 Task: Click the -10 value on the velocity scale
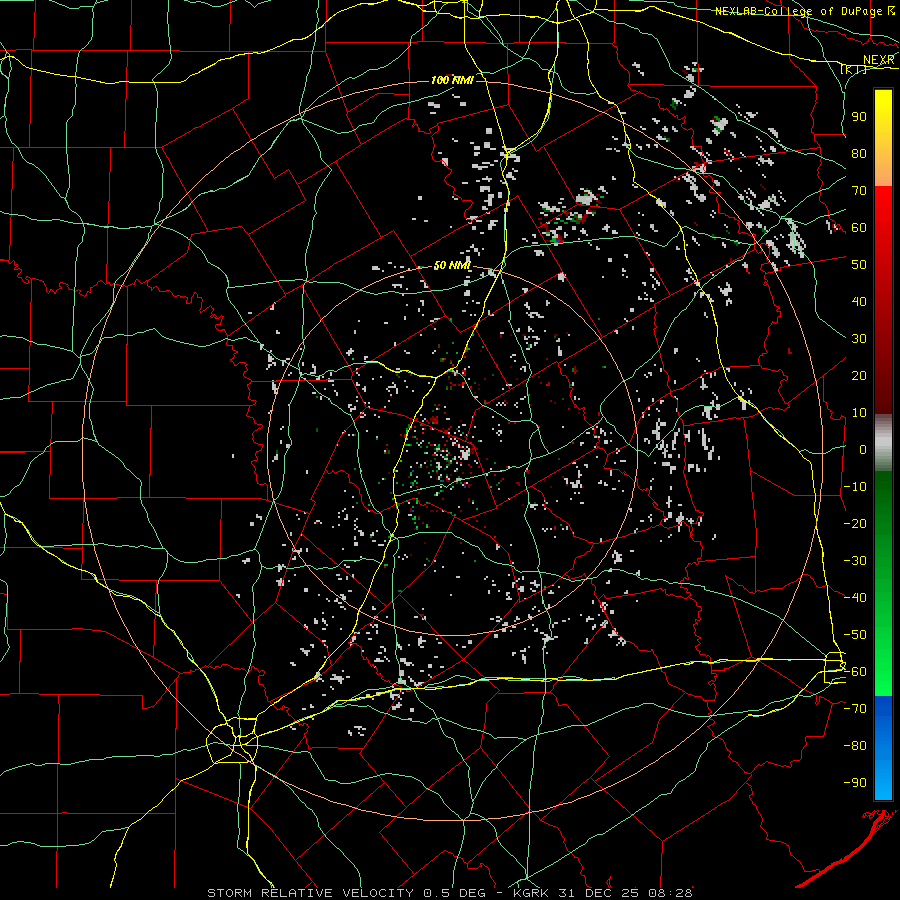[x=855, y=487]
